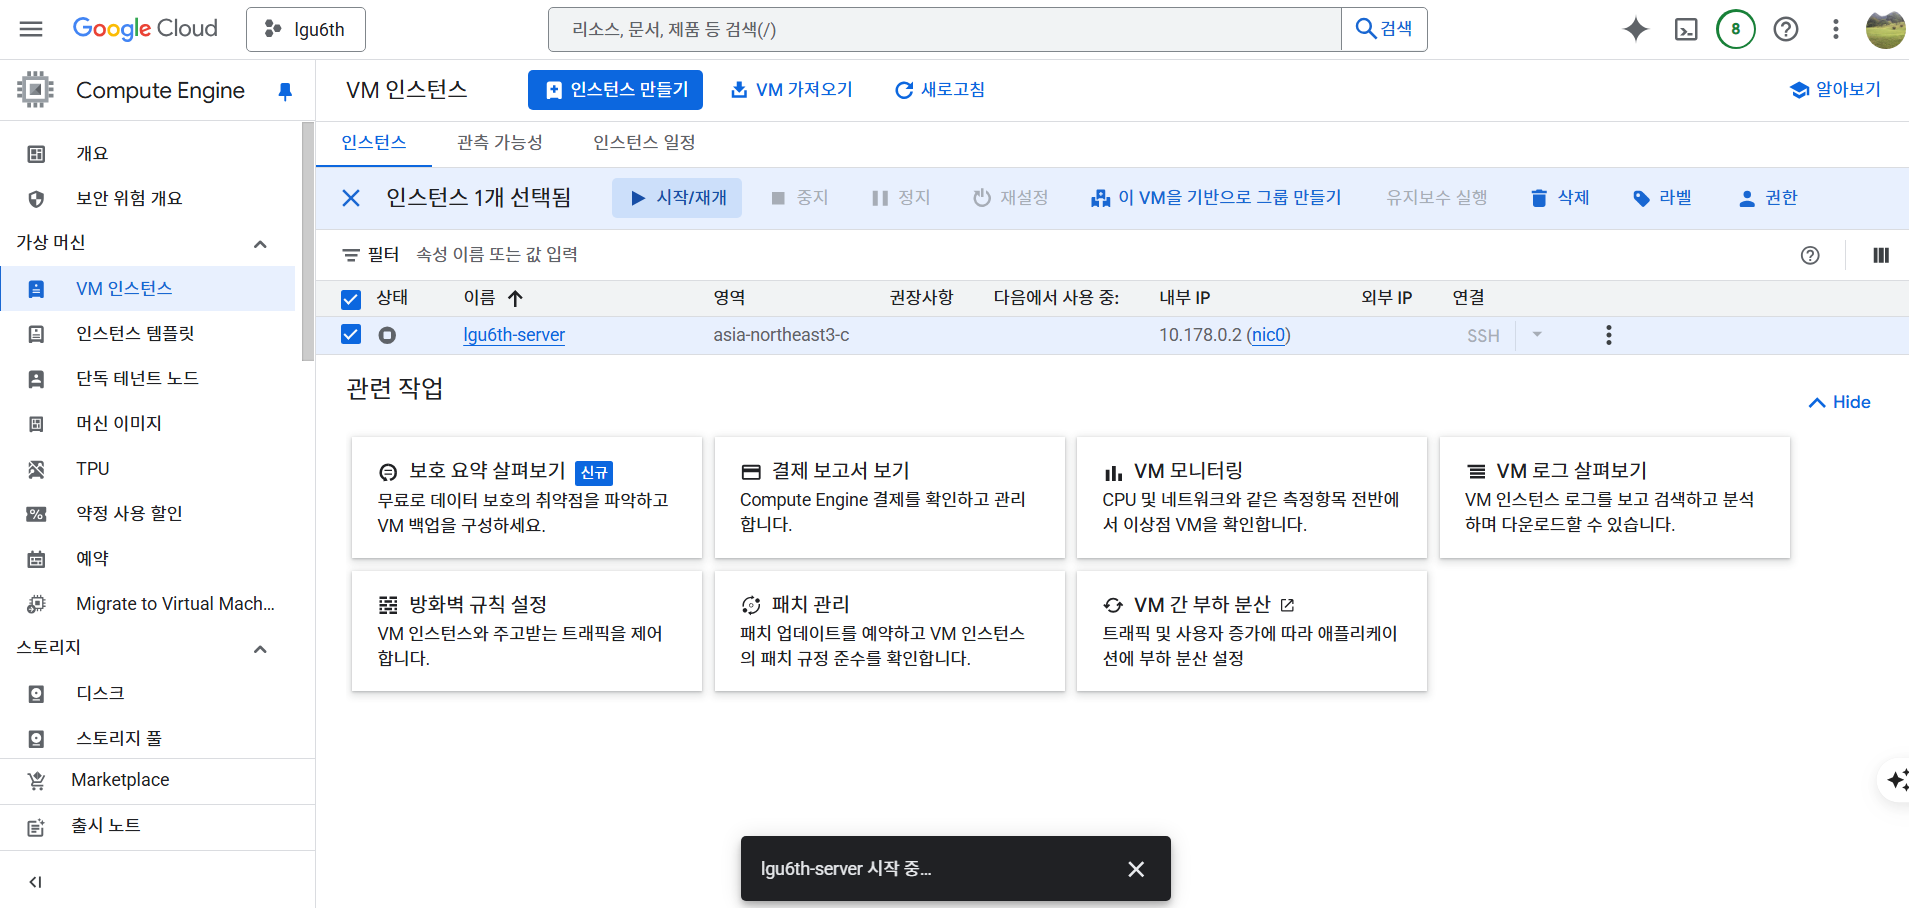Open 인스턴스 템플릿 in sidebar
1909x908 pixels.
(148, 333)
